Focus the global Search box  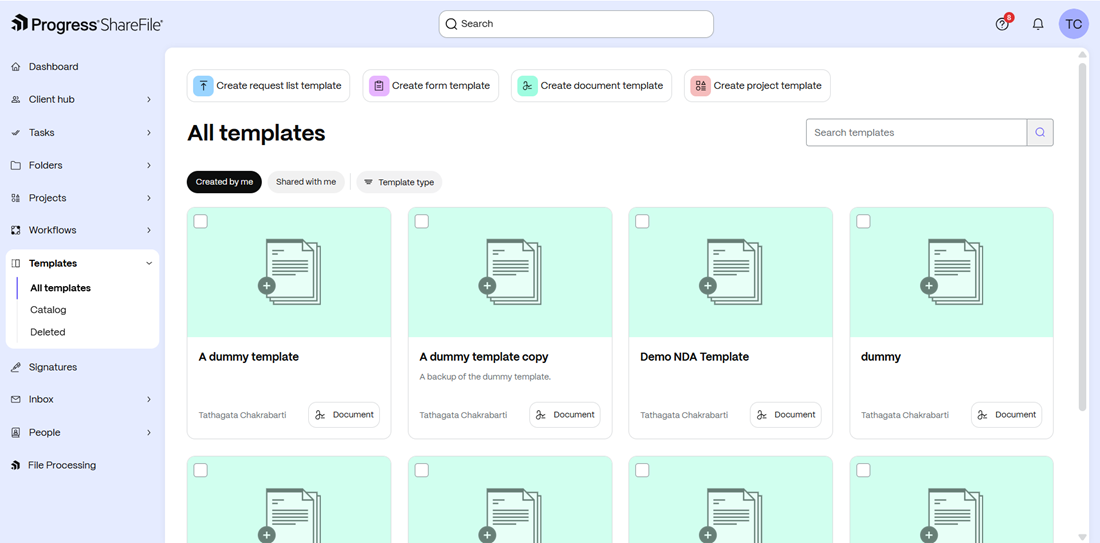point(576,24)
